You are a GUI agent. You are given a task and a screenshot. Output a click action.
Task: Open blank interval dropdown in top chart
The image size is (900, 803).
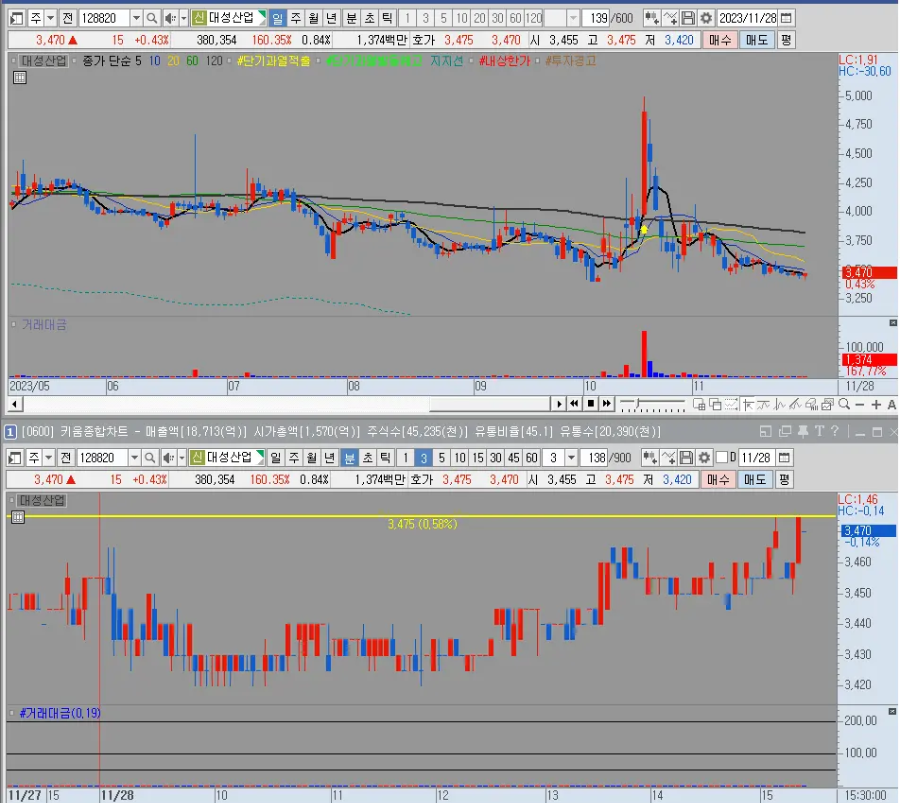[x=573, y=18]
